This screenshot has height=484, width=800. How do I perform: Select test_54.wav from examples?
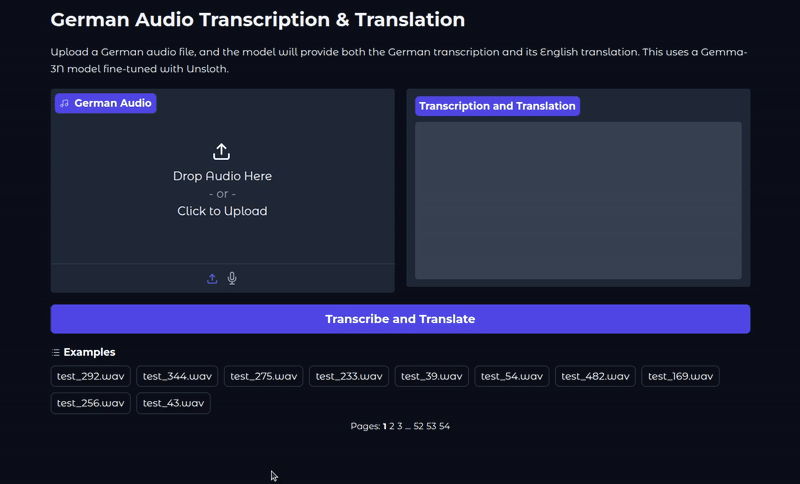[x=512, y=376]
